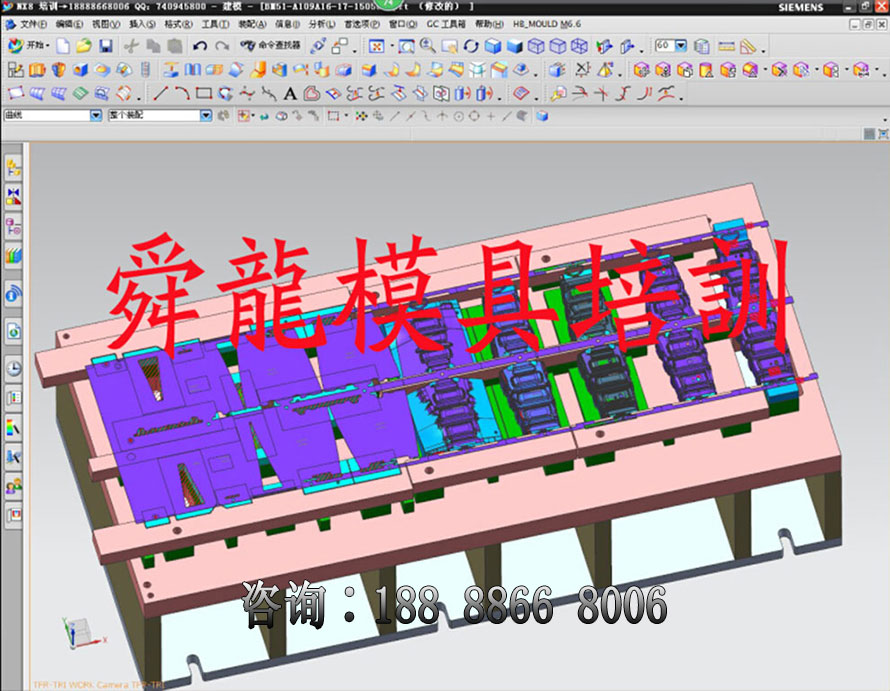Activate the Zoom magnifier tool

(427, 46)
